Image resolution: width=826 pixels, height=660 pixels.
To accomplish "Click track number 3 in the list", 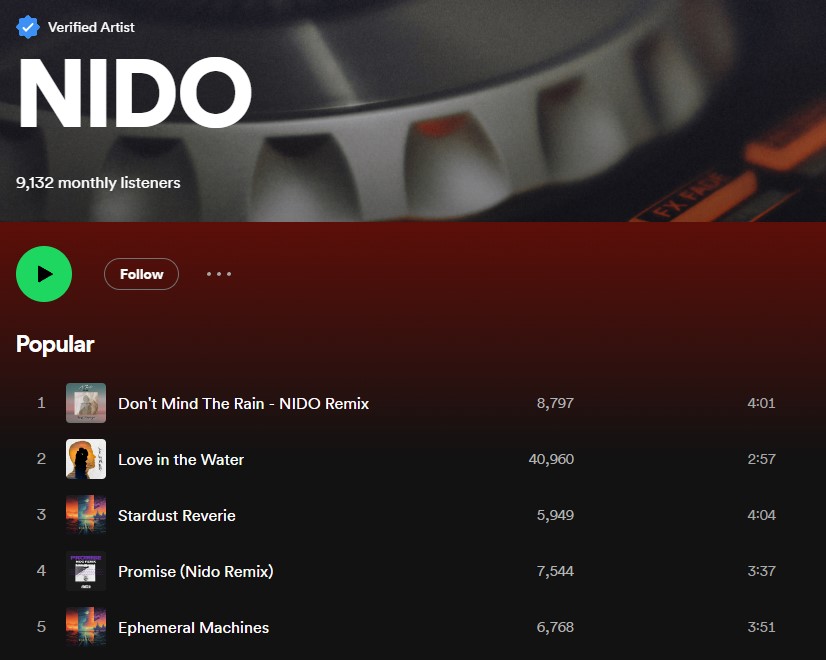I will tap(41, 515).
